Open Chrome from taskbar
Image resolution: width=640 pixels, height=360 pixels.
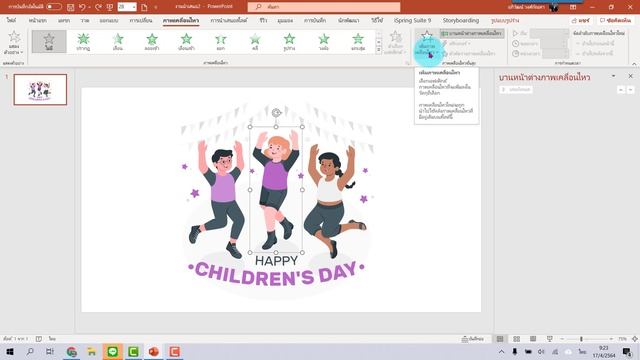[x=71, y=351]
